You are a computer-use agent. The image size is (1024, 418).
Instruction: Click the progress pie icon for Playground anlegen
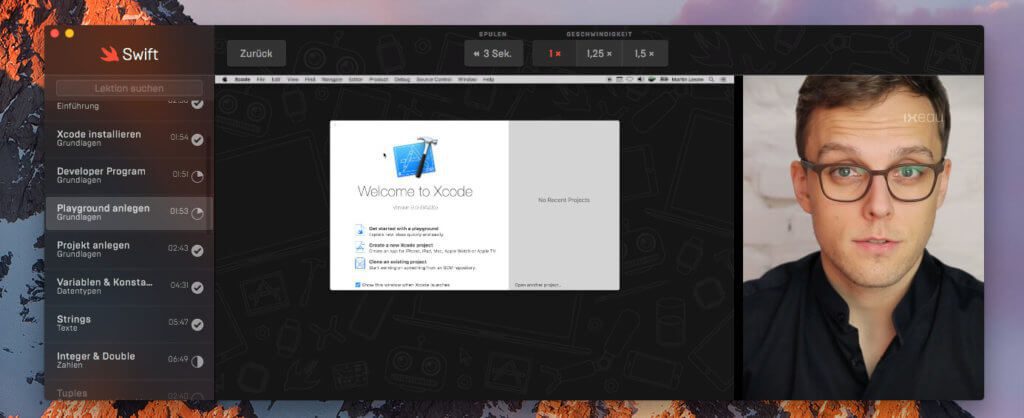click(x=197, y=214)
